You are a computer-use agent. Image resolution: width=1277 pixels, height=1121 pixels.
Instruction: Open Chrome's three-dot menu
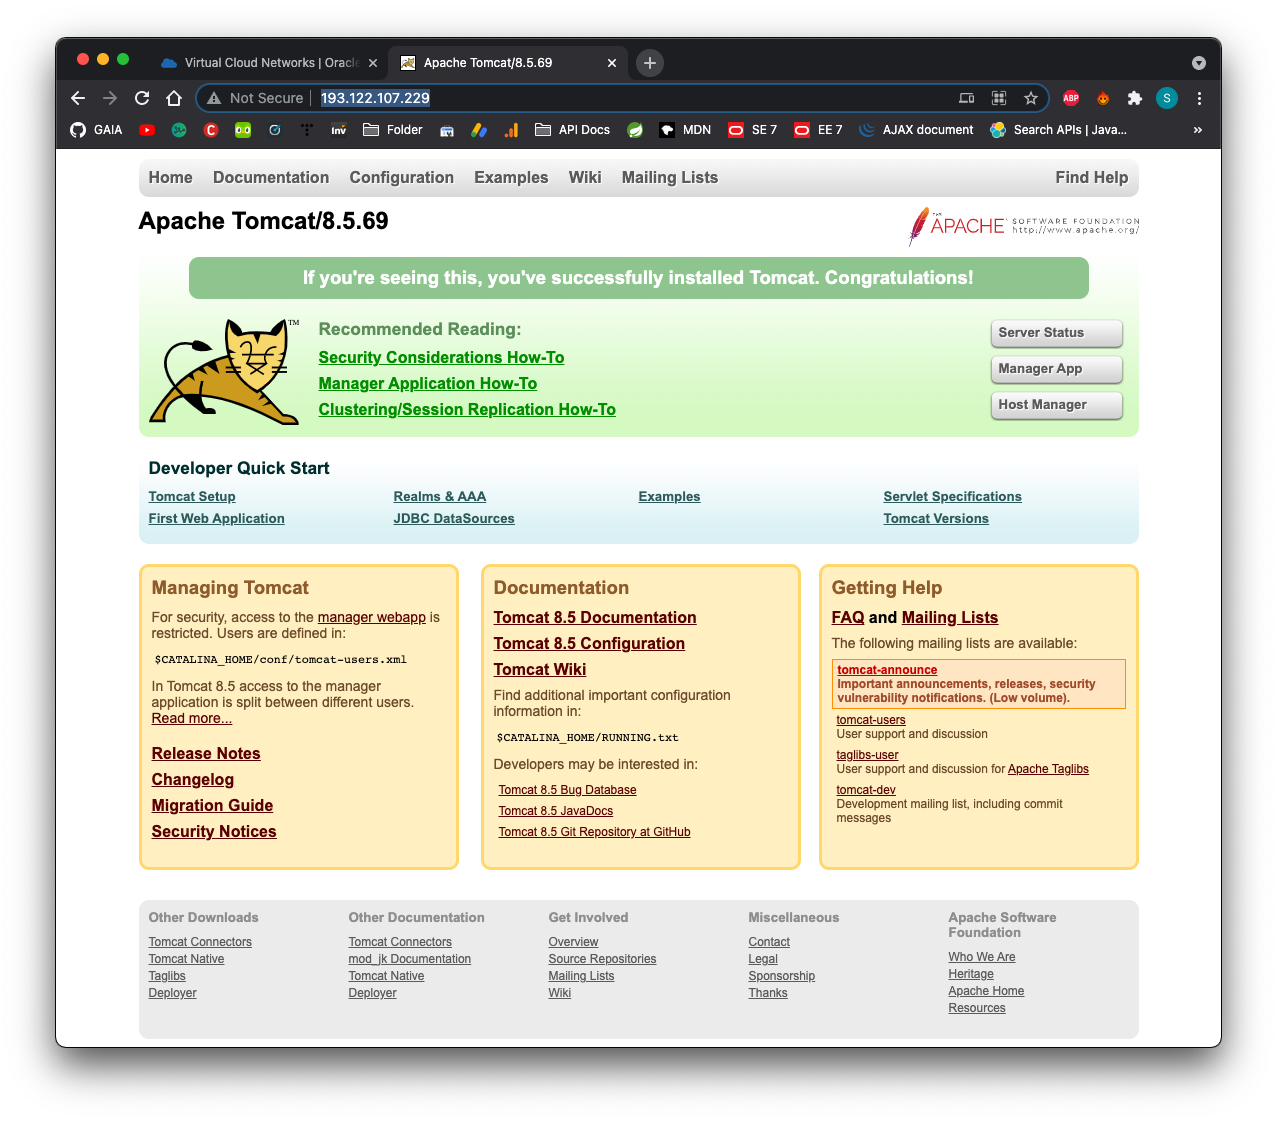click(x=1199, y=98)
